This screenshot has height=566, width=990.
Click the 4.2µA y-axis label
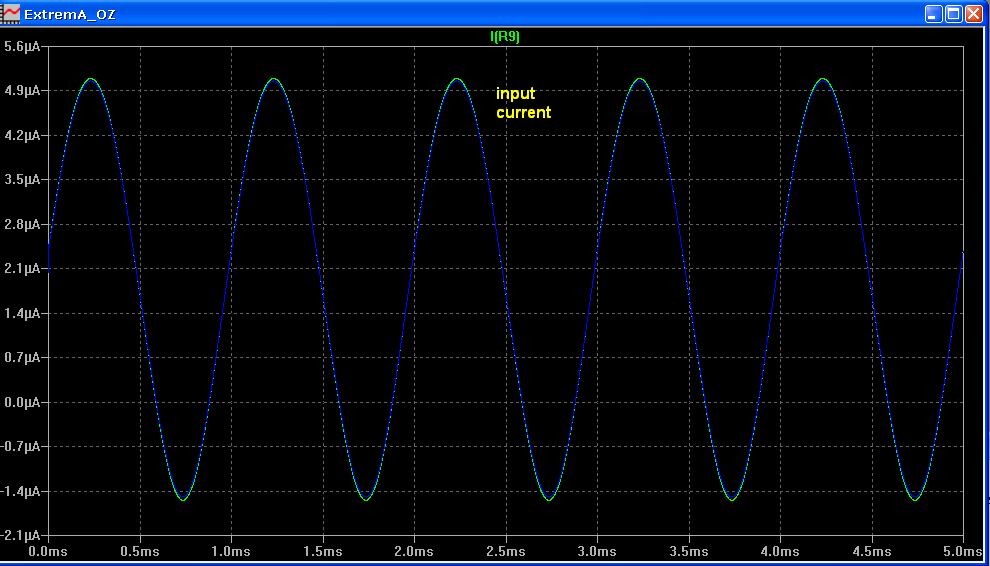[23, 135]
